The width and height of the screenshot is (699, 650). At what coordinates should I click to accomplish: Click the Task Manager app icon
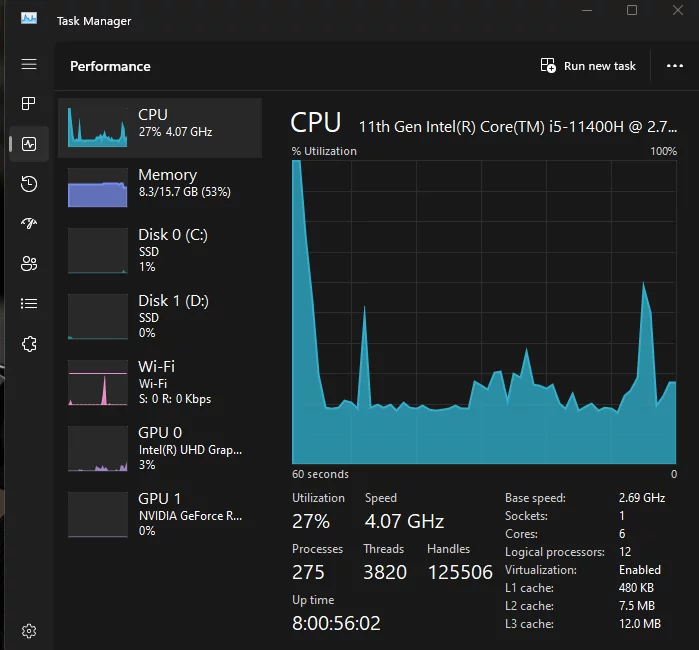[x=29, y=19]
